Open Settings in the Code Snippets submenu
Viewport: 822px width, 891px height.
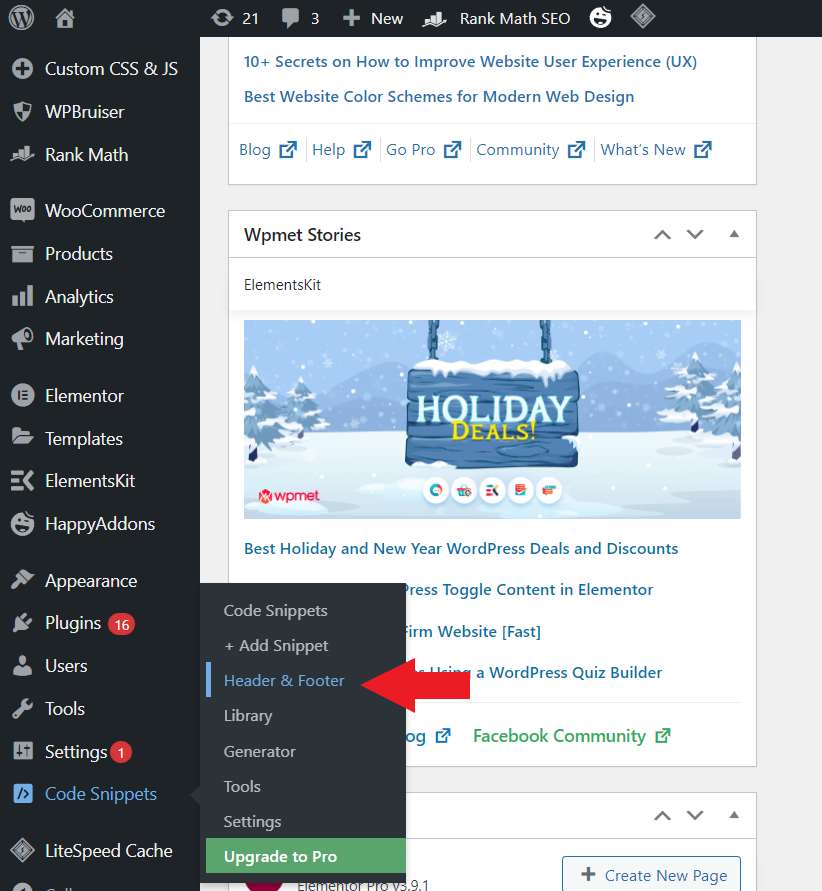pos(252,822)
